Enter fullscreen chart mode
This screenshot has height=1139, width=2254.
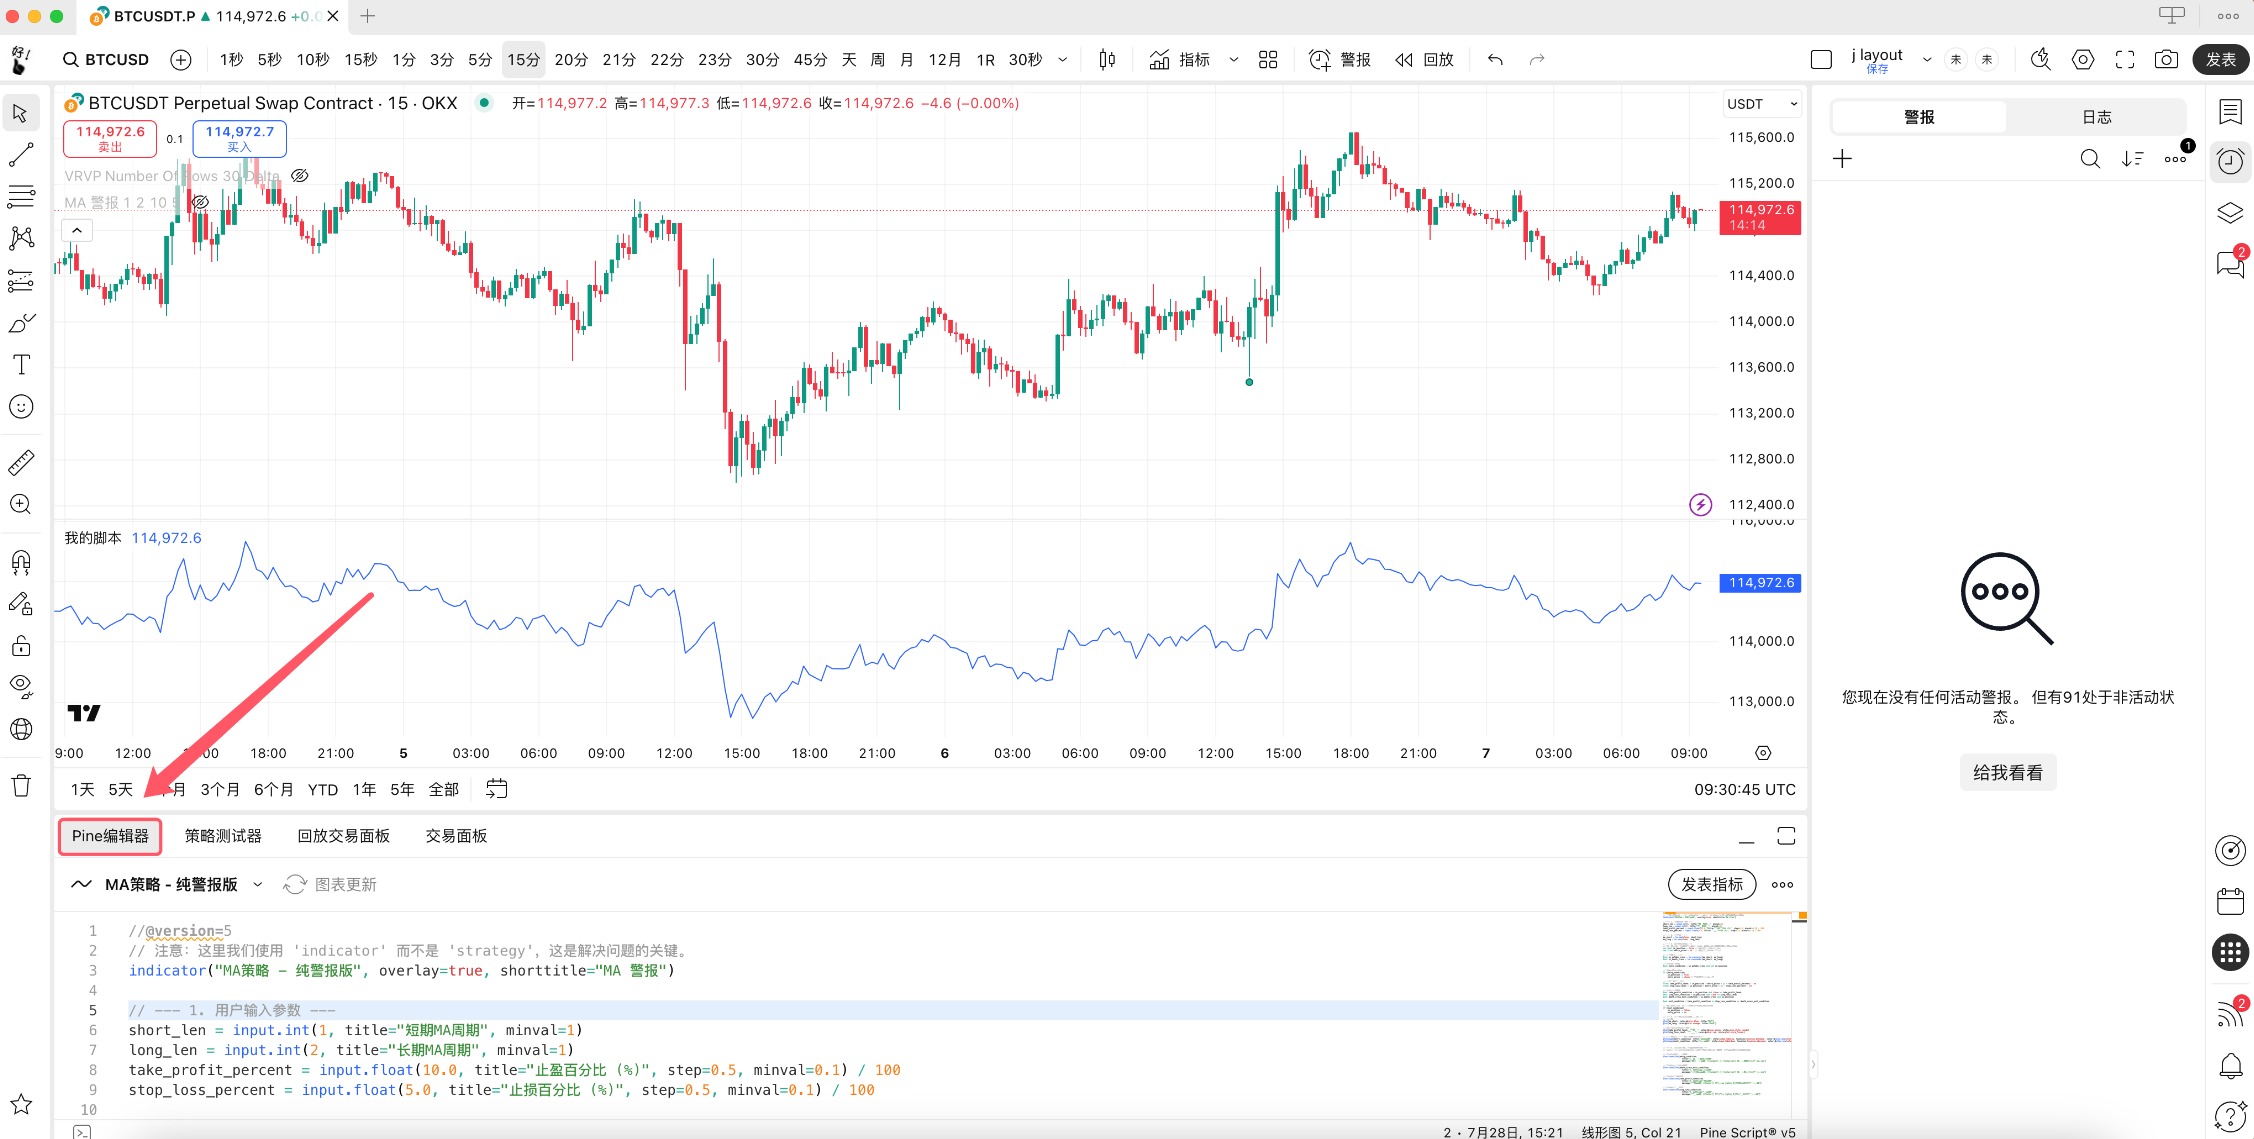point(2125,60)
